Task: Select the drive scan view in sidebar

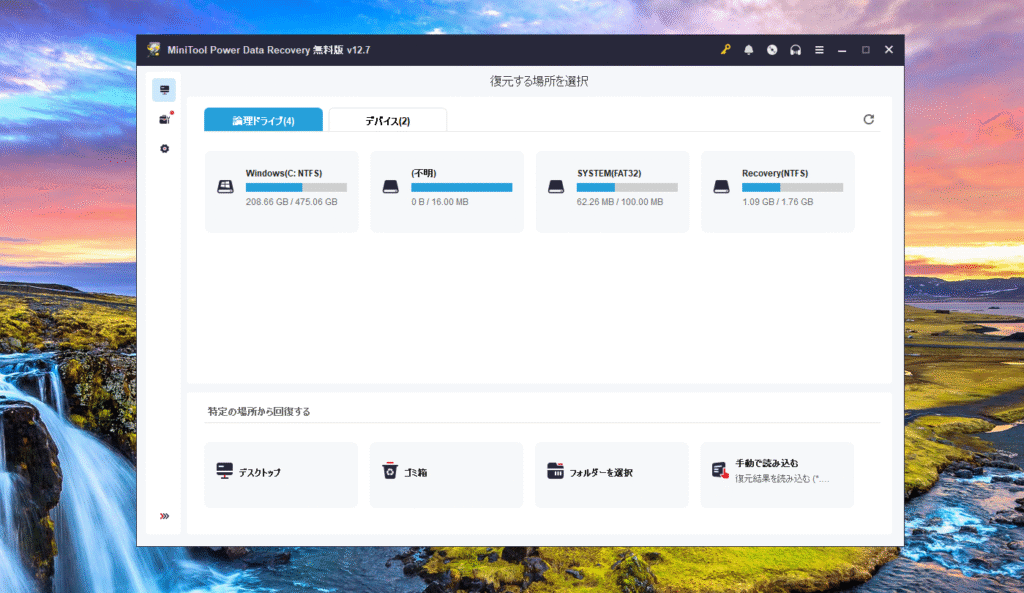Action: click(164, 90)
